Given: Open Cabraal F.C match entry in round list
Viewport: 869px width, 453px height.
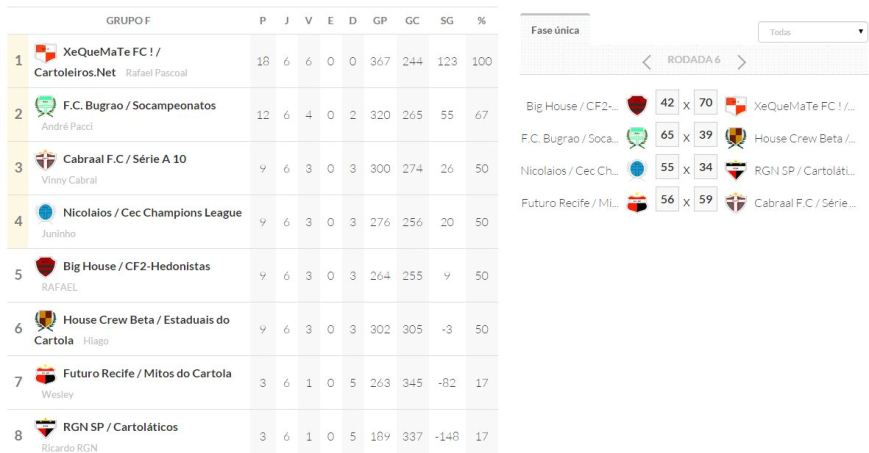Looking at the screenshot, I should pyautogui.click(x=806, y=203).
